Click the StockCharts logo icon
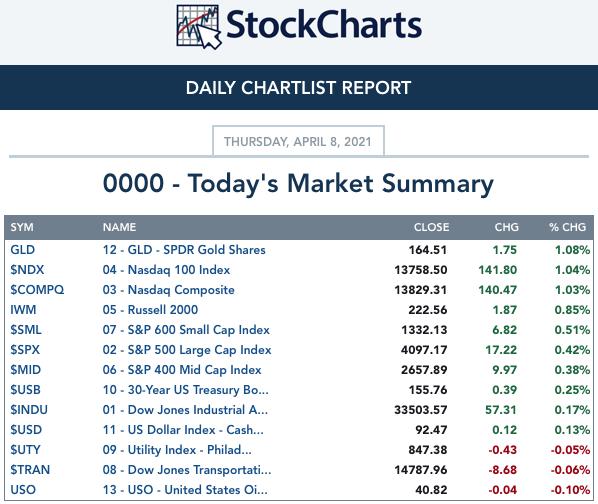598x504 pixels. [x=199, y=27]
